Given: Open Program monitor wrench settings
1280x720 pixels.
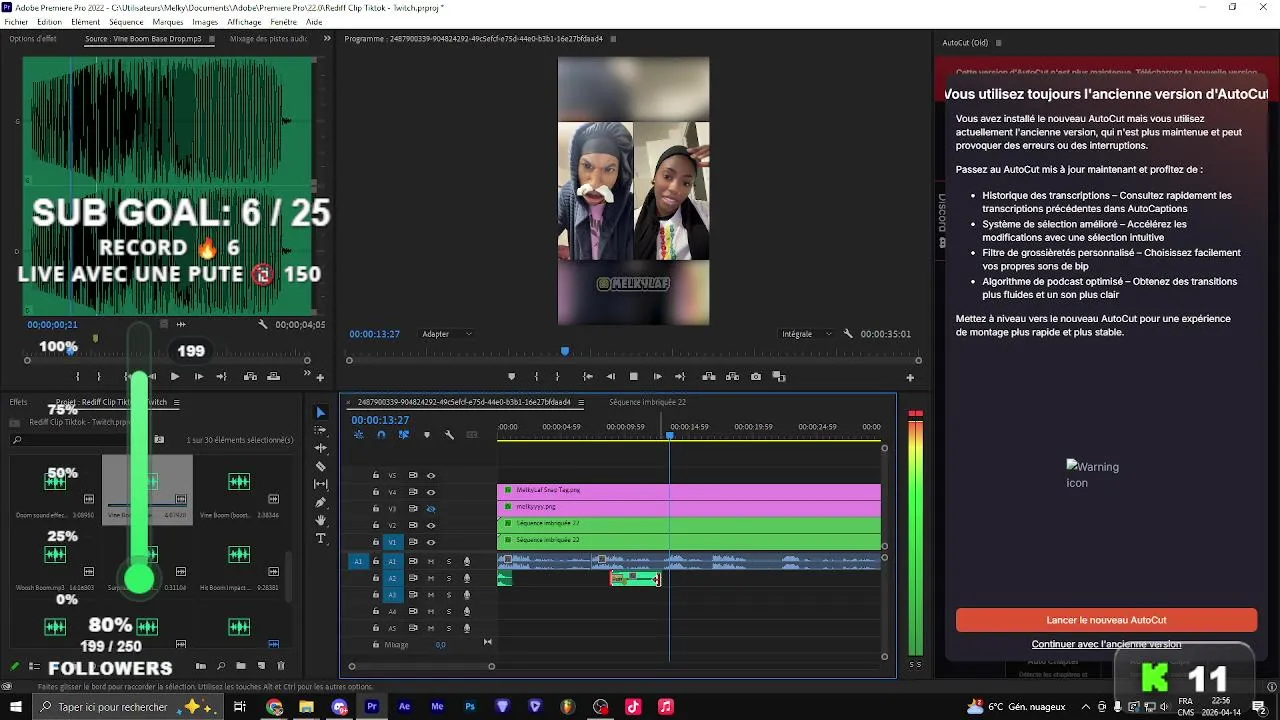Looking at the screenshot, I should point(848,334).
